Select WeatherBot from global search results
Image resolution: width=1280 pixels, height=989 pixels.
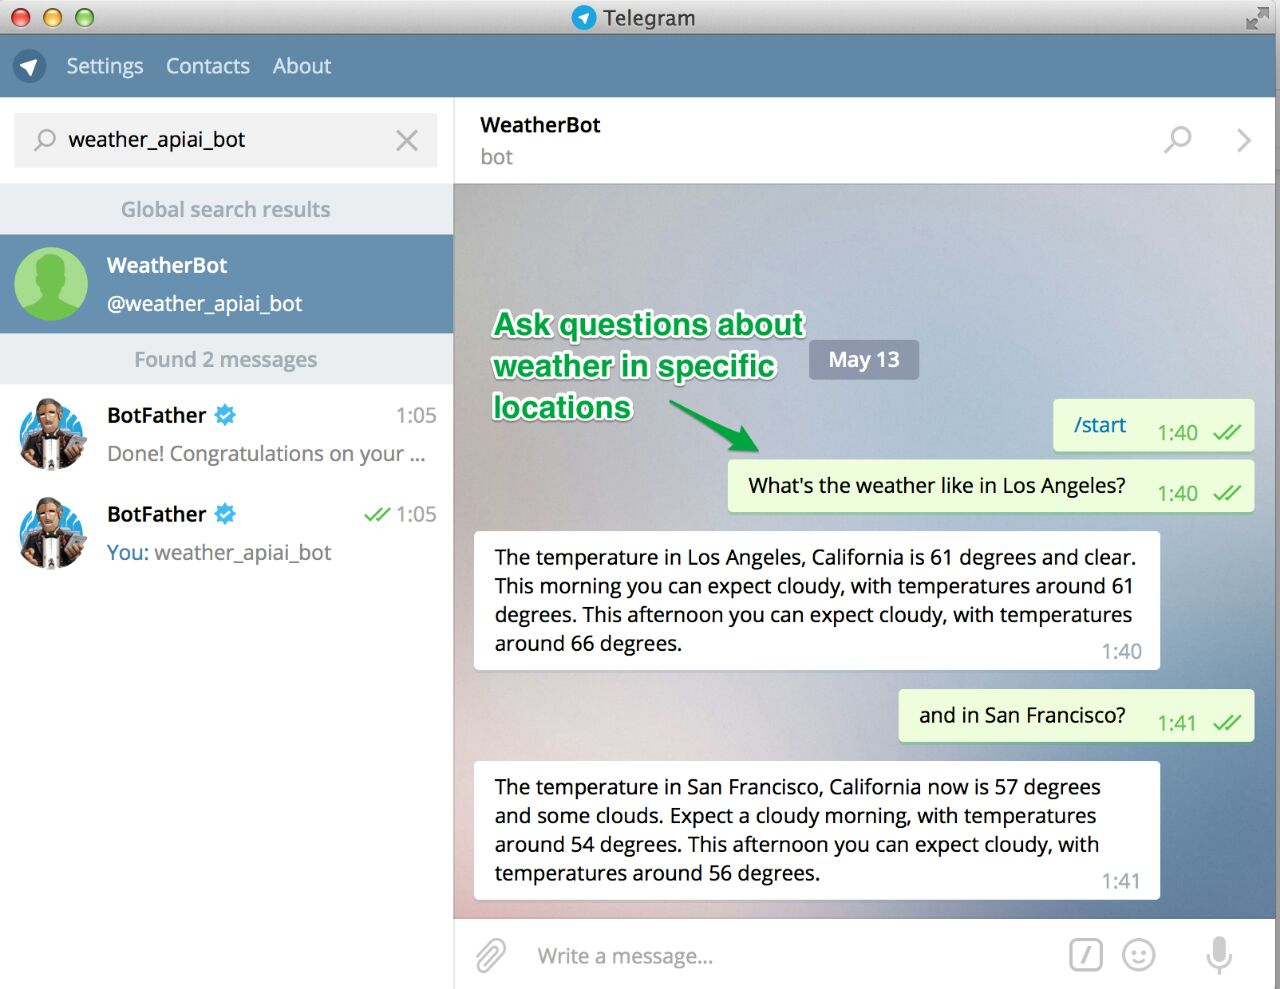click(x=227, y=284)
